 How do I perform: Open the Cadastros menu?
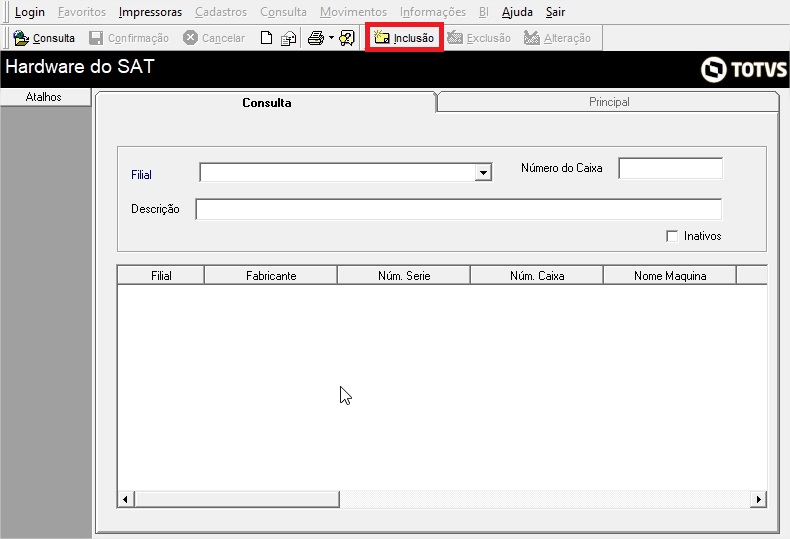tap(221, 12)
